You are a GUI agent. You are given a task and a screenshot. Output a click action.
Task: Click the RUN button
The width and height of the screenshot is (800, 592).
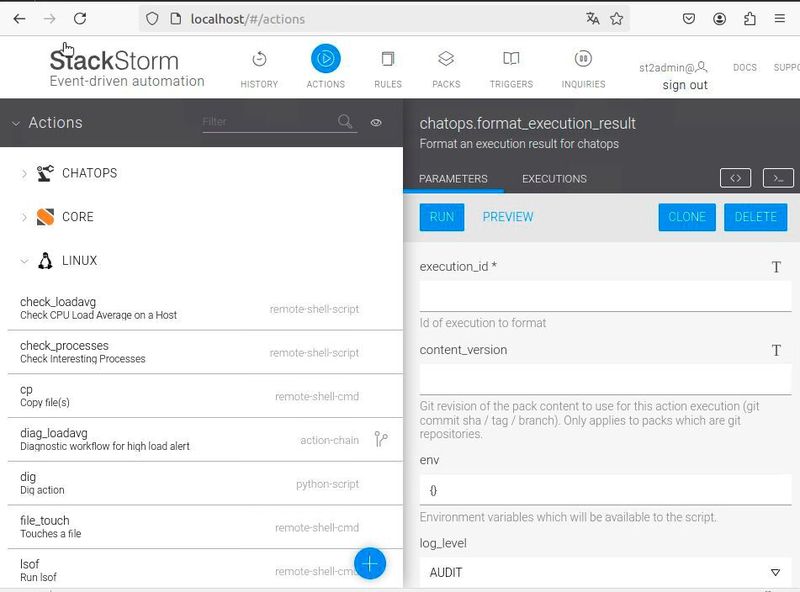[442, 217]
